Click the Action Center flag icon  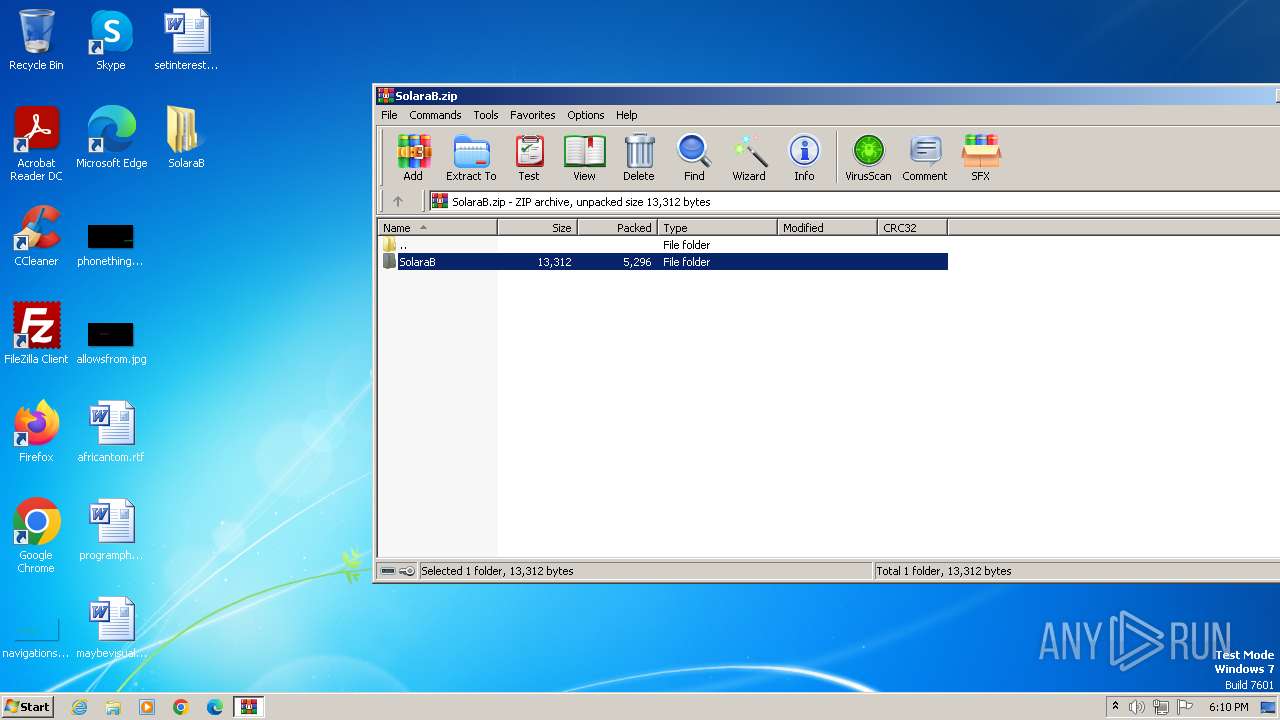[x=1185, y=707]
